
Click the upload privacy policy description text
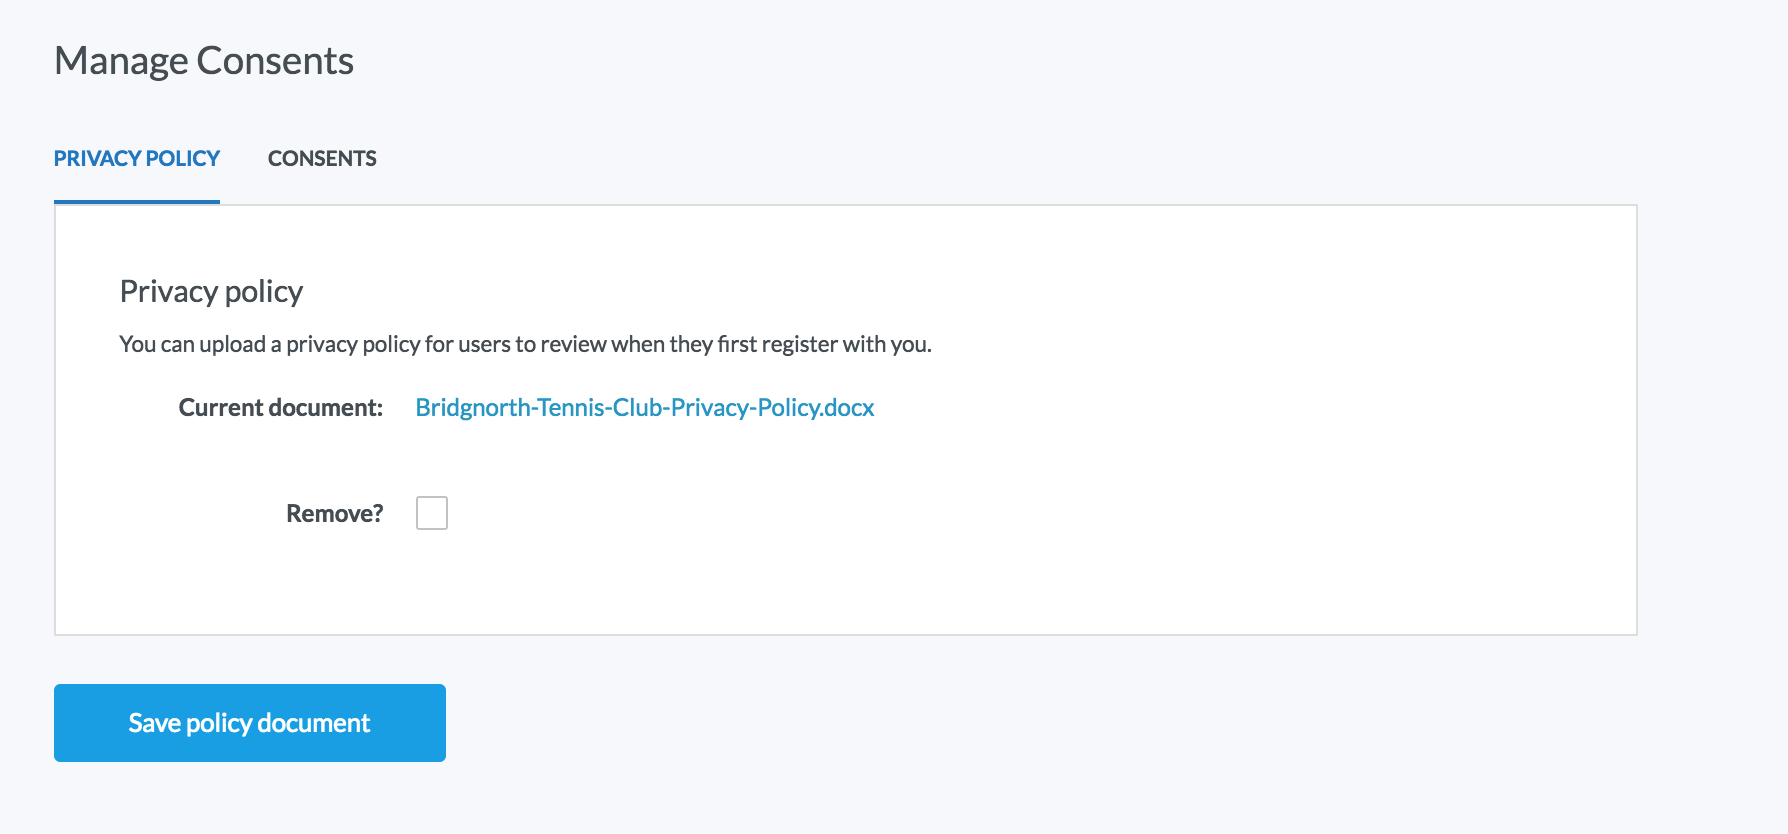click(x=525, y=345)
